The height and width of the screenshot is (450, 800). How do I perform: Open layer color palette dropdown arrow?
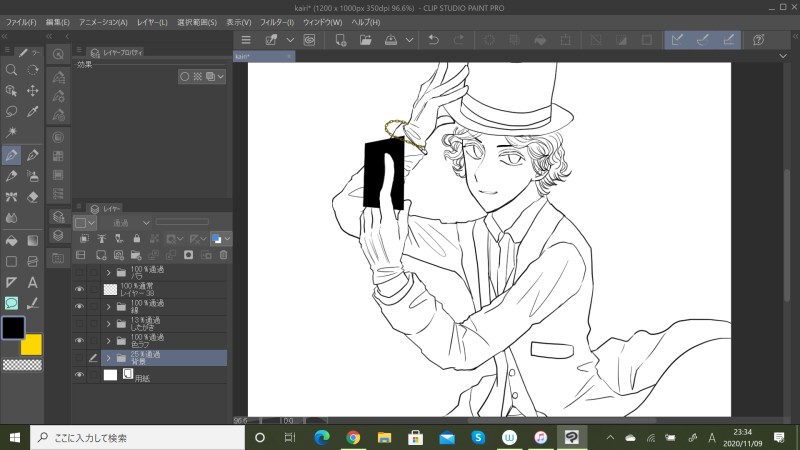[x=228, y=238]
